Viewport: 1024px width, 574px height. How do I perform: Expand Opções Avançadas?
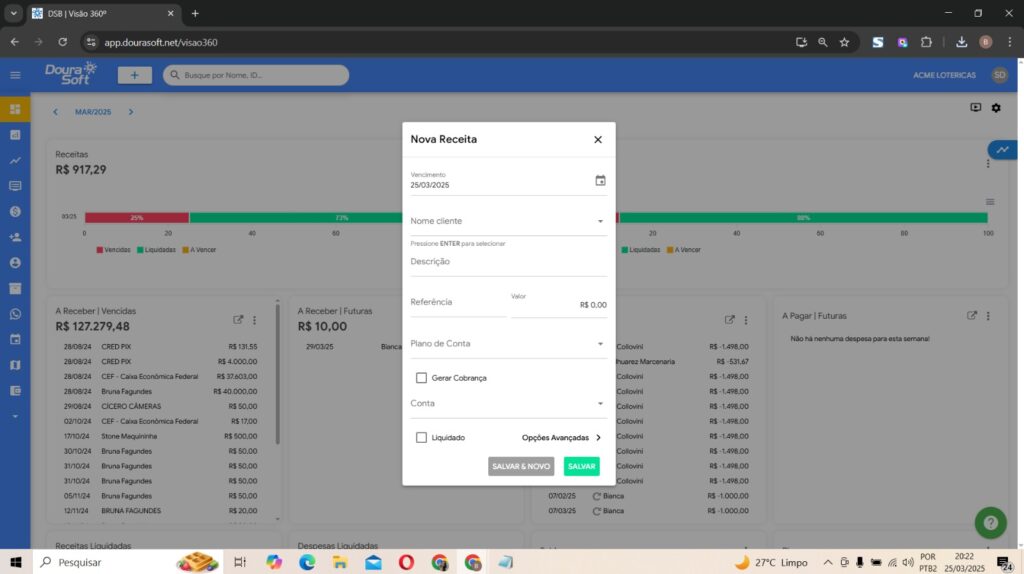click(x=561, y=437)
